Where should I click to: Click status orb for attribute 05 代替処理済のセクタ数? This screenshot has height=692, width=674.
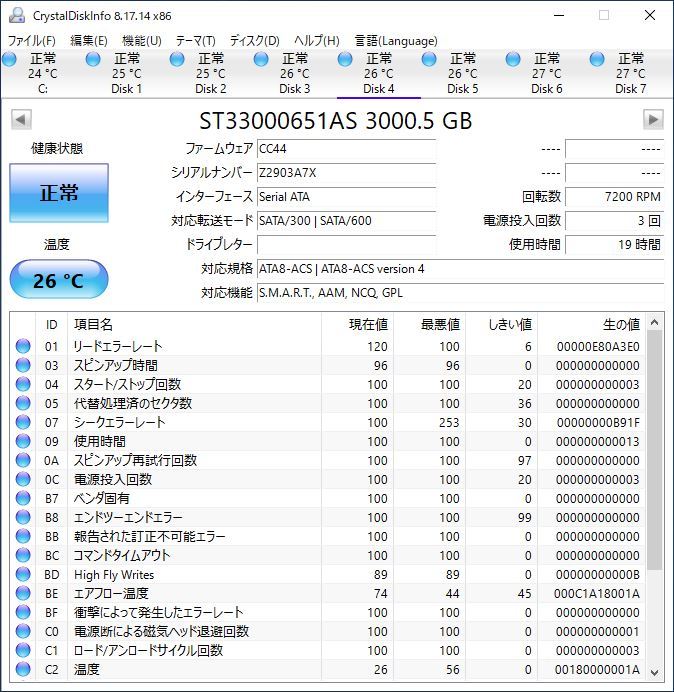(x=23, y=403)
